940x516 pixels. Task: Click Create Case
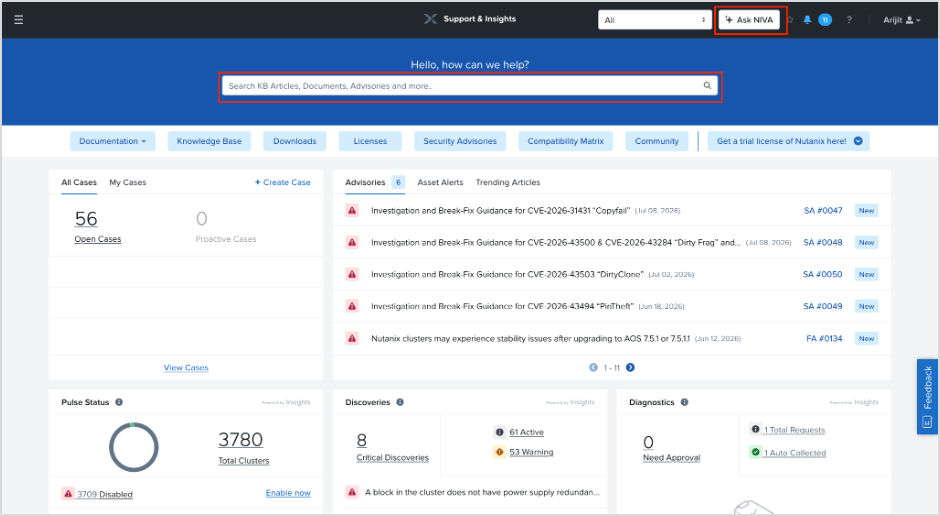[282, 182]
